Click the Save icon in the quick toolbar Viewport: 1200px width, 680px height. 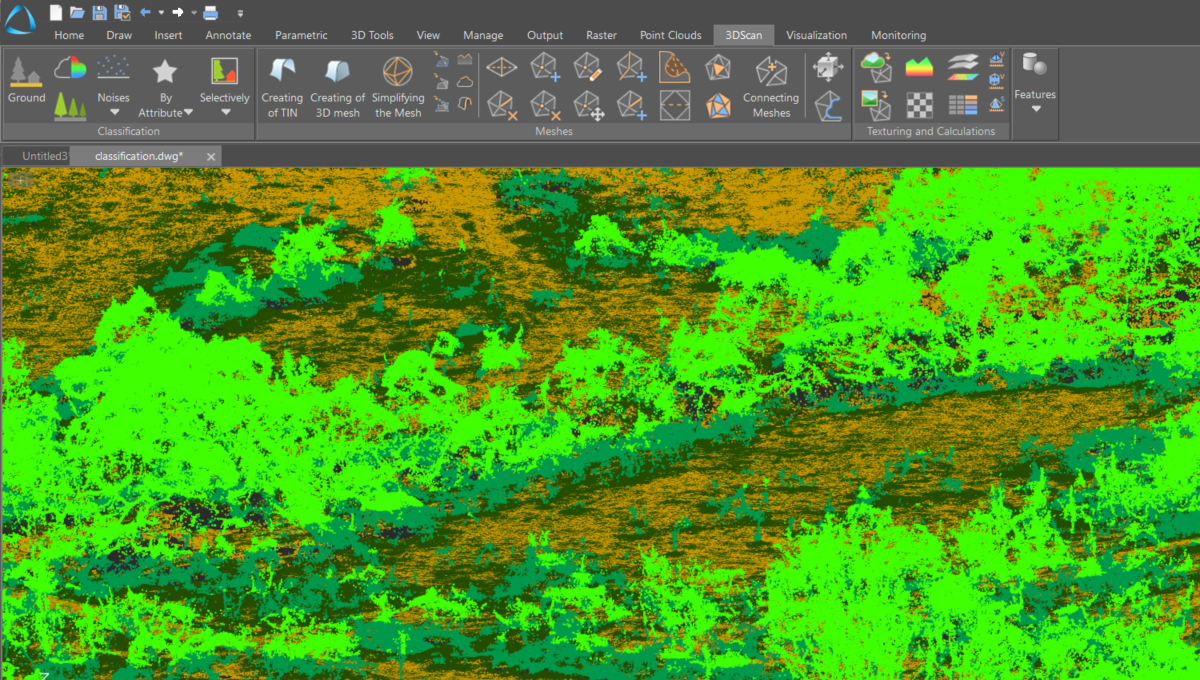pos(99,13)
